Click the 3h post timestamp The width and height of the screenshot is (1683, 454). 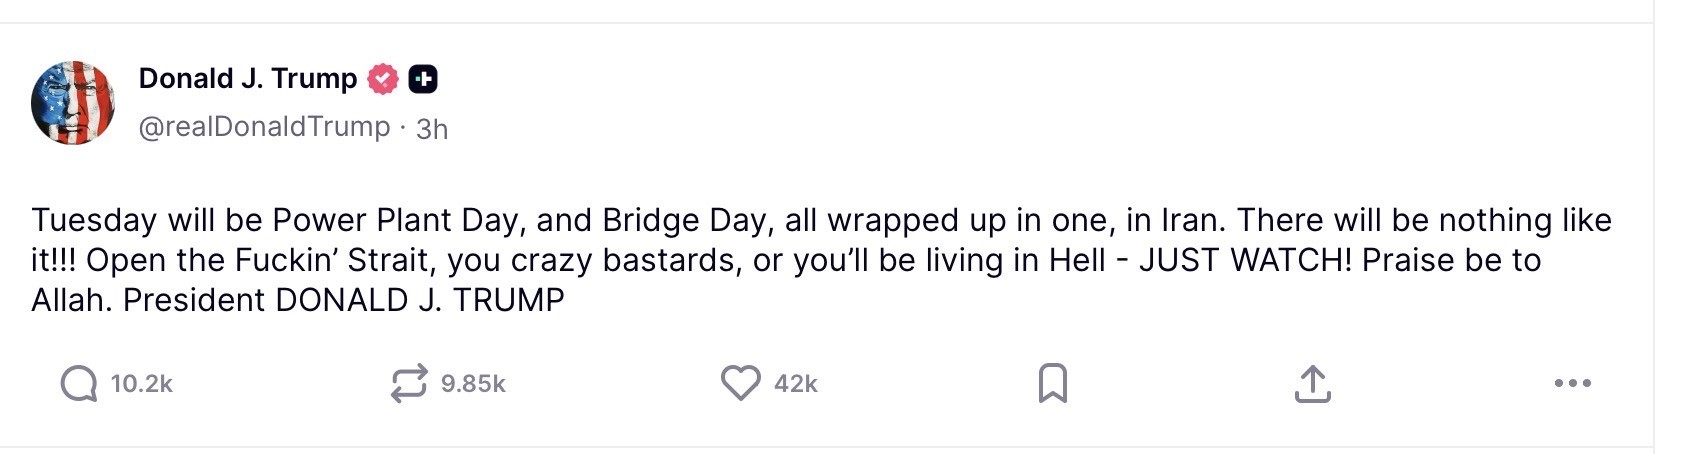432,129
